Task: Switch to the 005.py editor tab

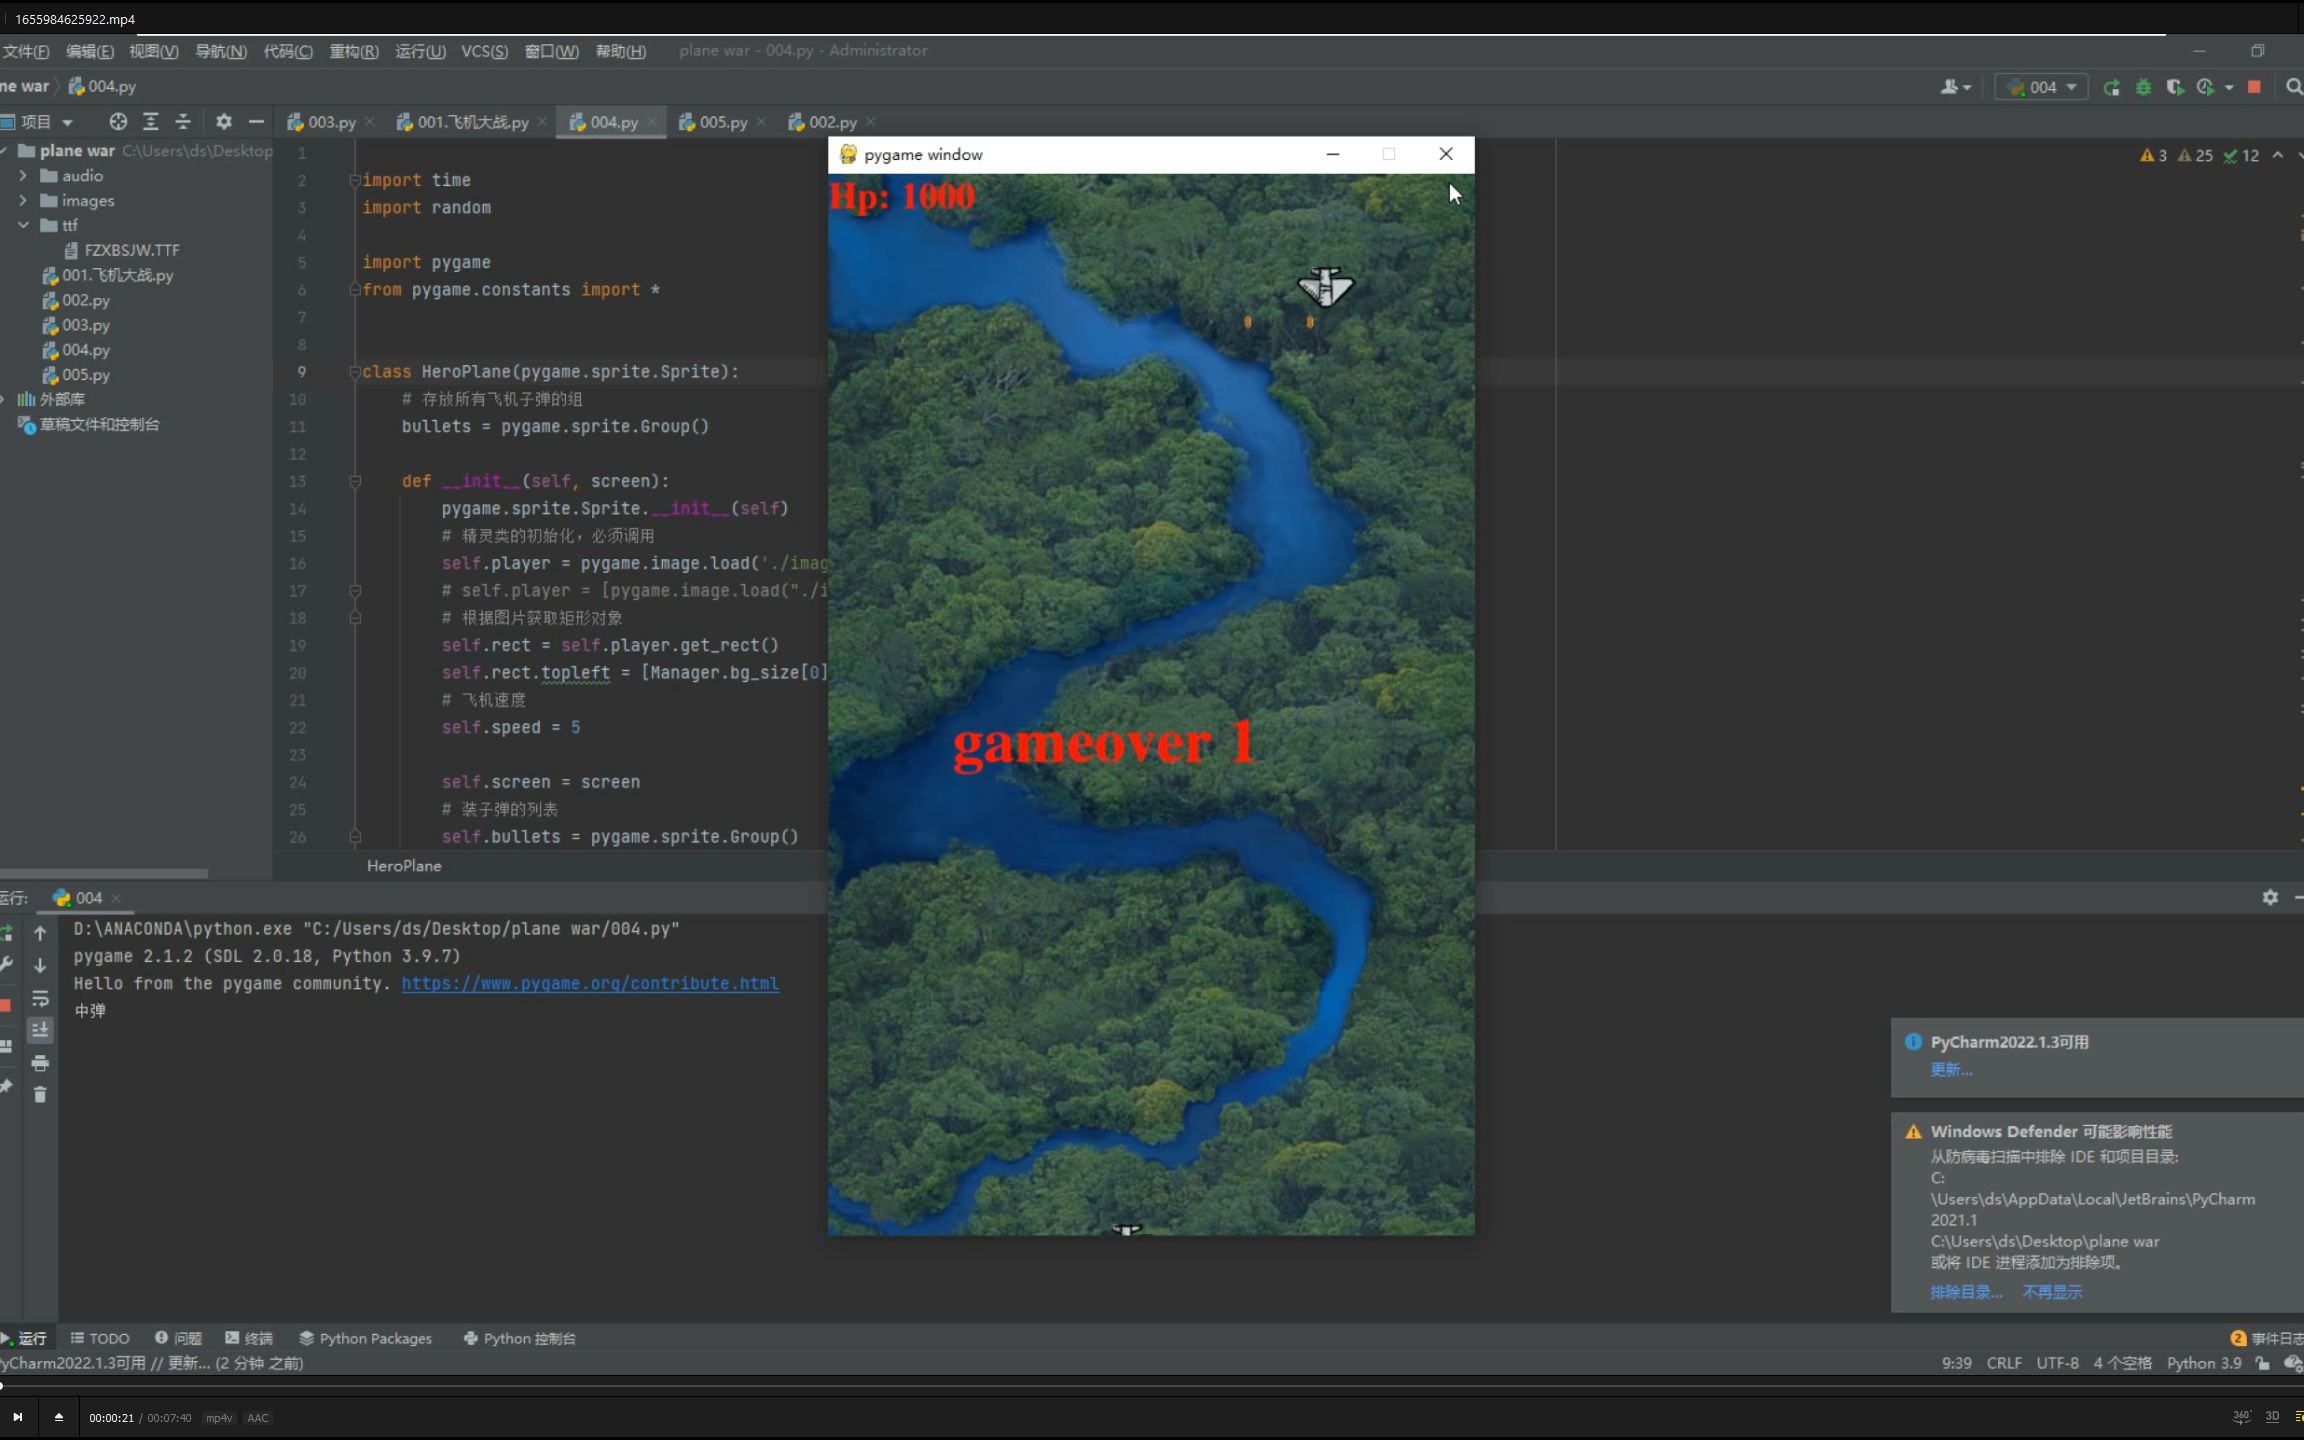Action: tap(722, 122)
